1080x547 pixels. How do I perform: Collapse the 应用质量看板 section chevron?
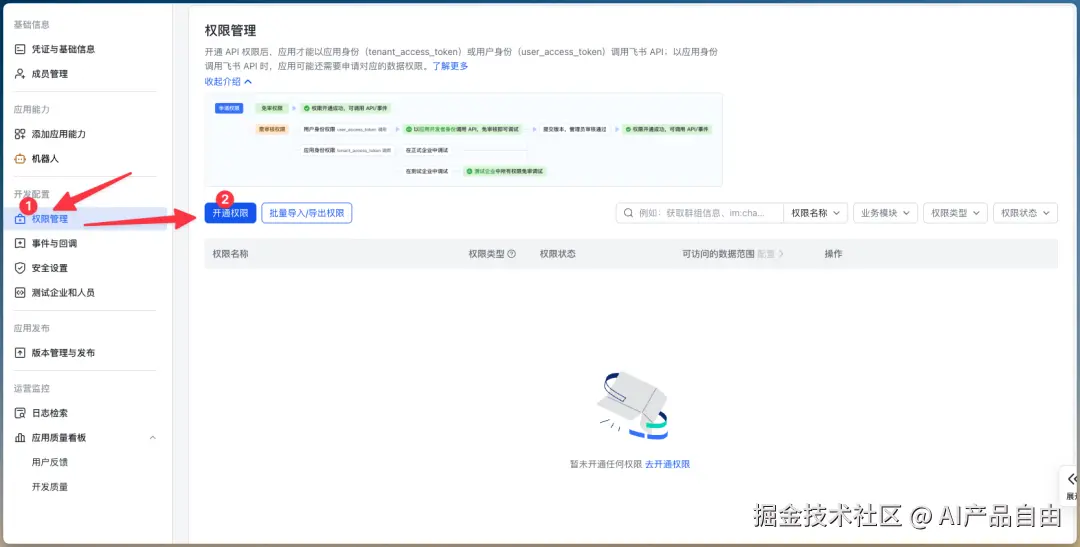click(153, 437)
